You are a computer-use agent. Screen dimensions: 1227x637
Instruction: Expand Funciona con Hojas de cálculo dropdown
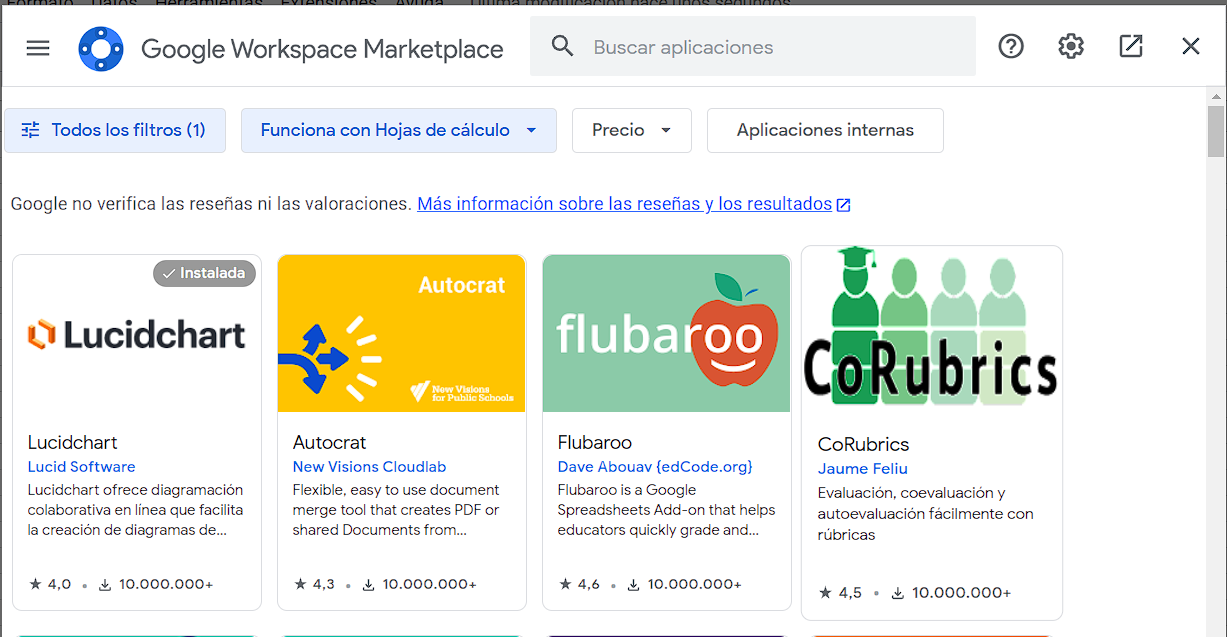399,130
